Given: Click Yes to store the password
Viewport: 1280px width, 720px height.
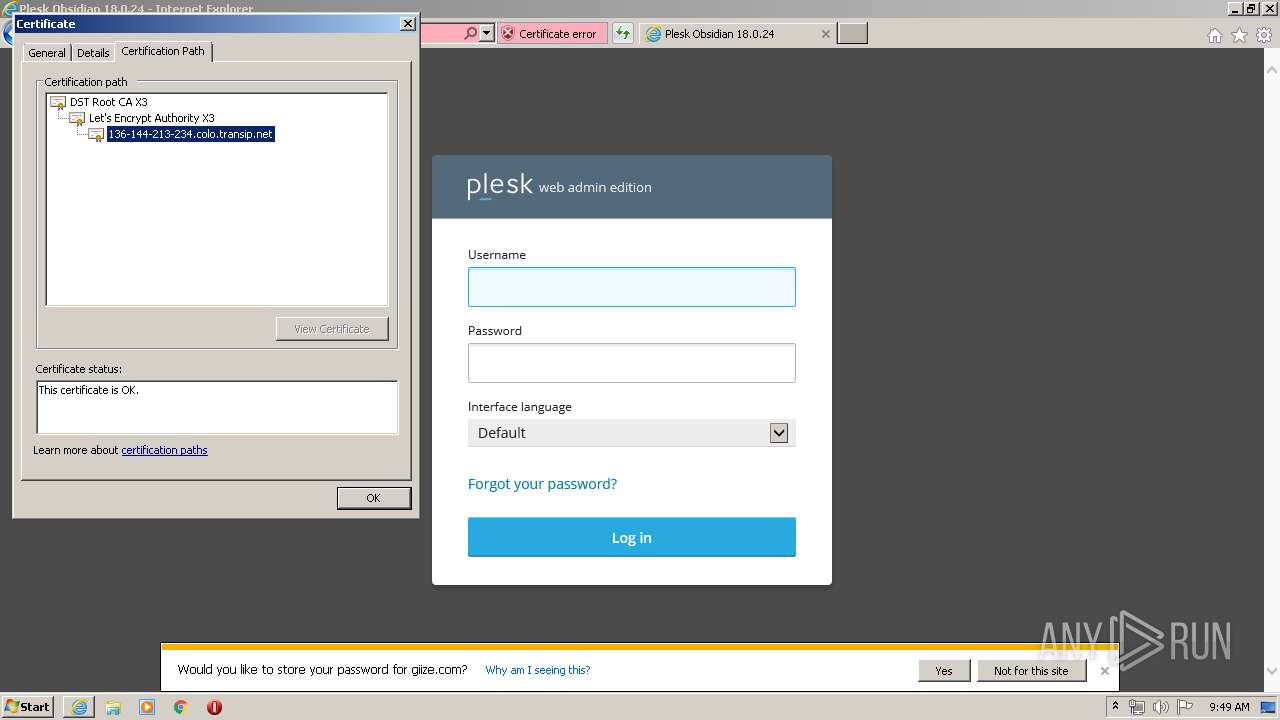Looking at the screenshot, I should pyautogui.click(x=944, y=671).
